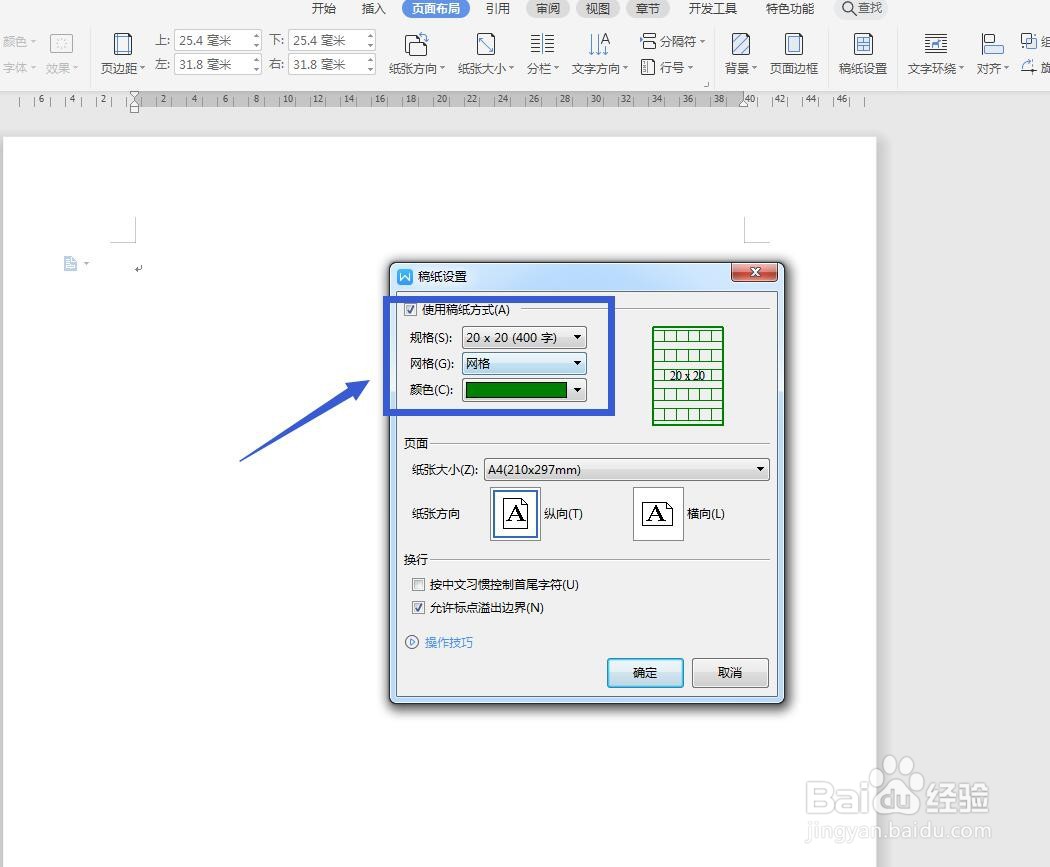
Task: Click the green color swatch
Action: (x=516, y=390)
